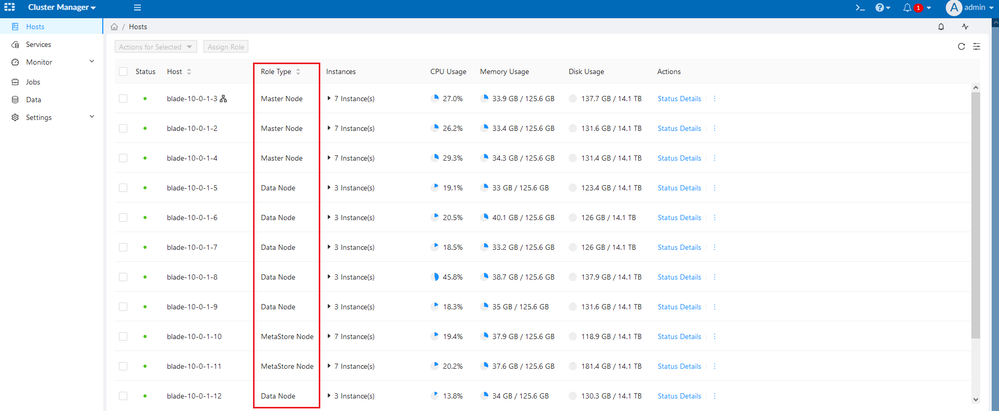
Task: Open Status Details for blade-10-0-1-12
Action: click(679, 396)
